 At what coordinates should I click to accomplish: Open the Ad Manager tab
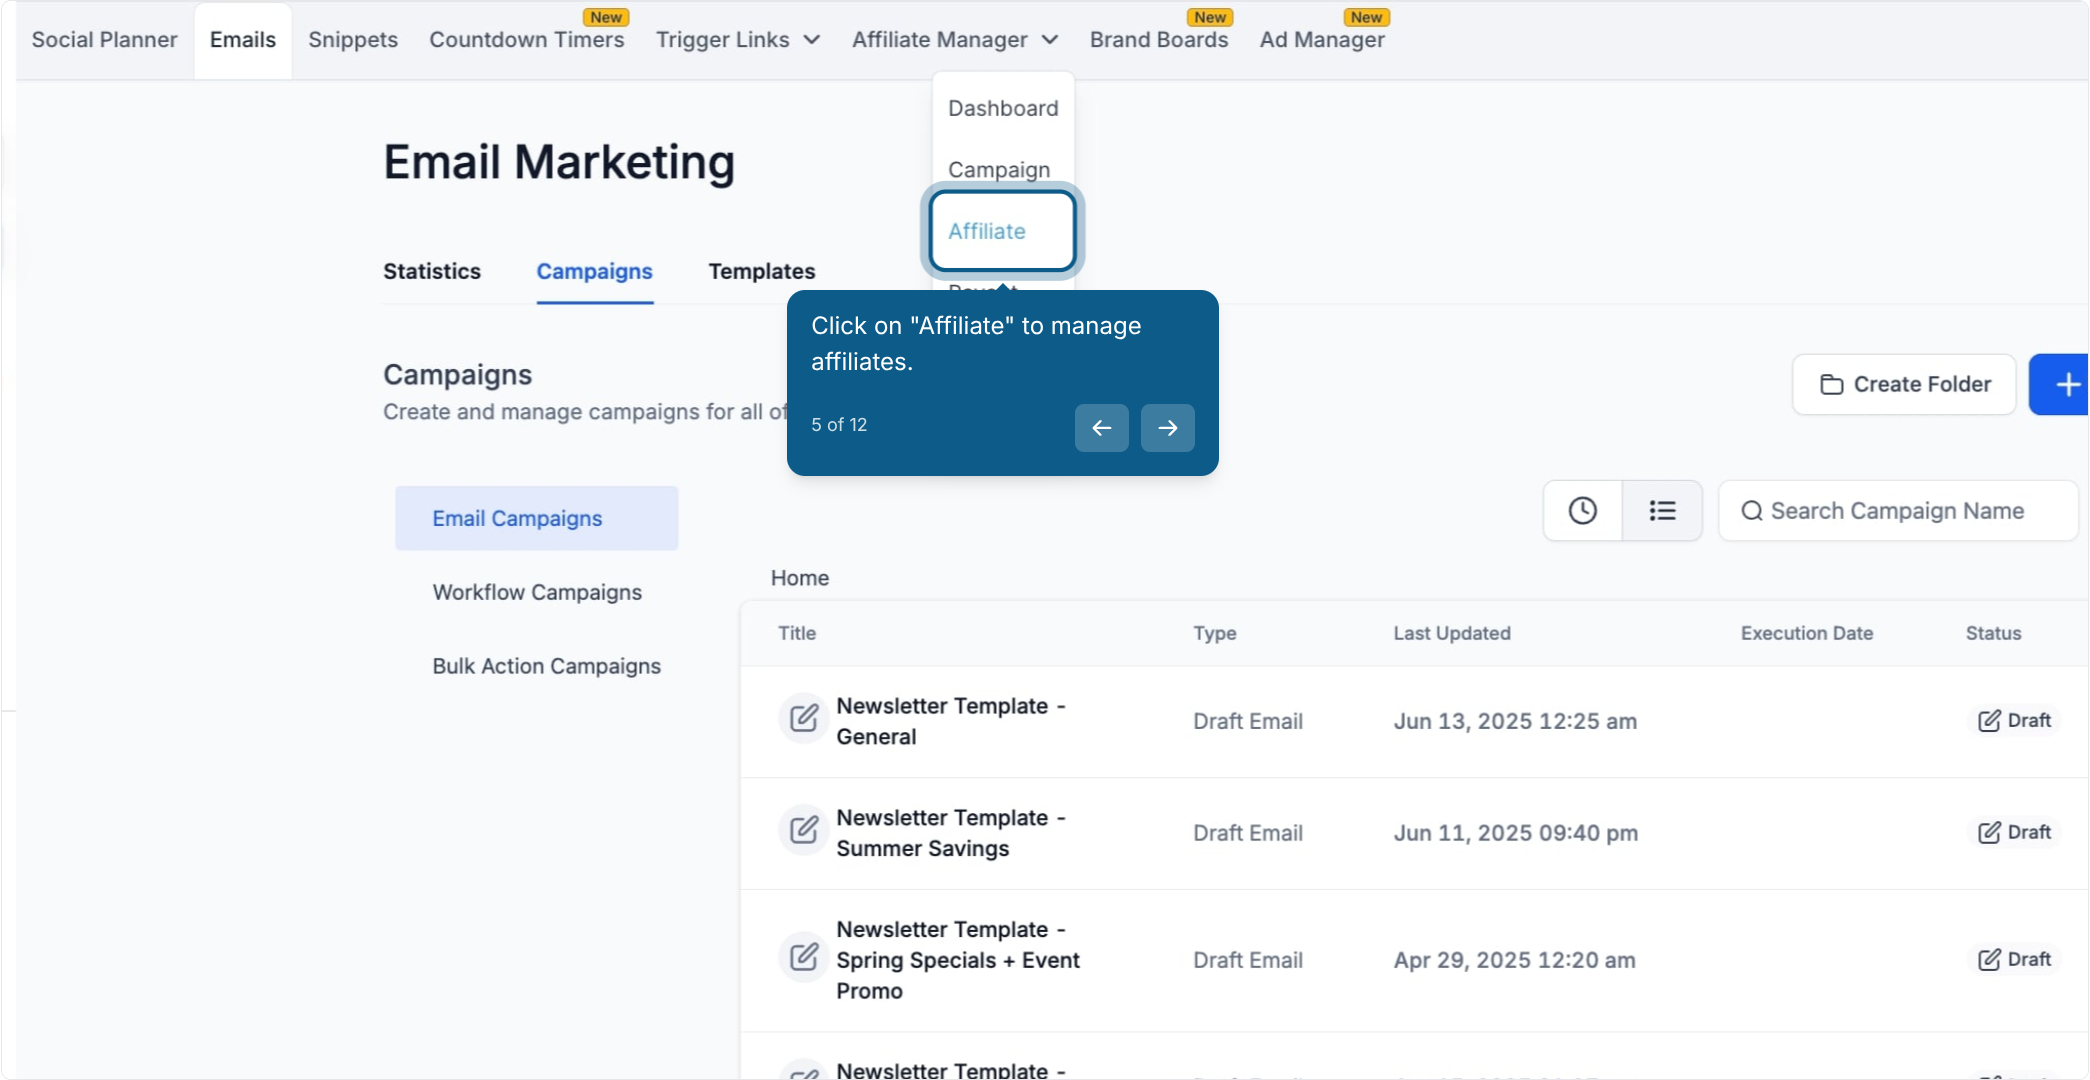[x=1322, y=40]
